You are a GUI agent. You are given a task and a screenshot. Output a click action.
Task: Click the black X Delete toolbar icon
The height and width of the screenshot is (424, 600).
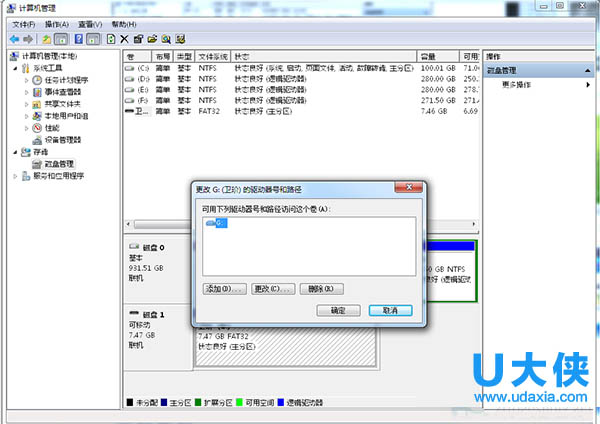pos(124,39)
